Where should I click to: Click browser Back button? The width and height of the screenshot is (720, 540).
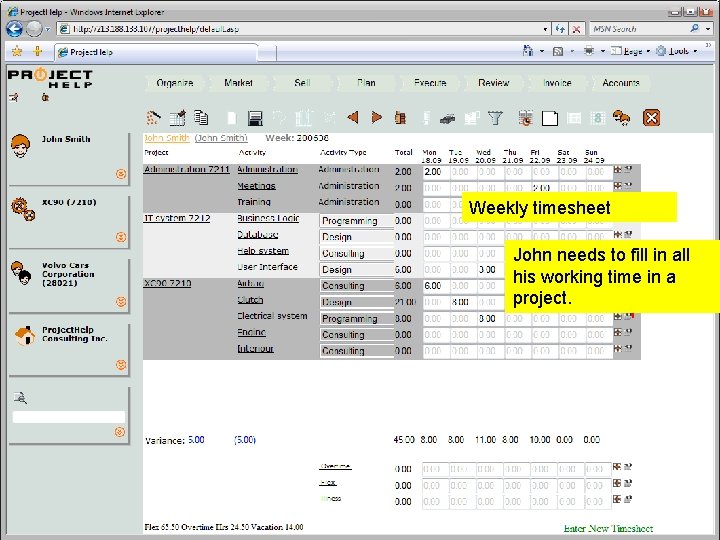coord(14,29)
